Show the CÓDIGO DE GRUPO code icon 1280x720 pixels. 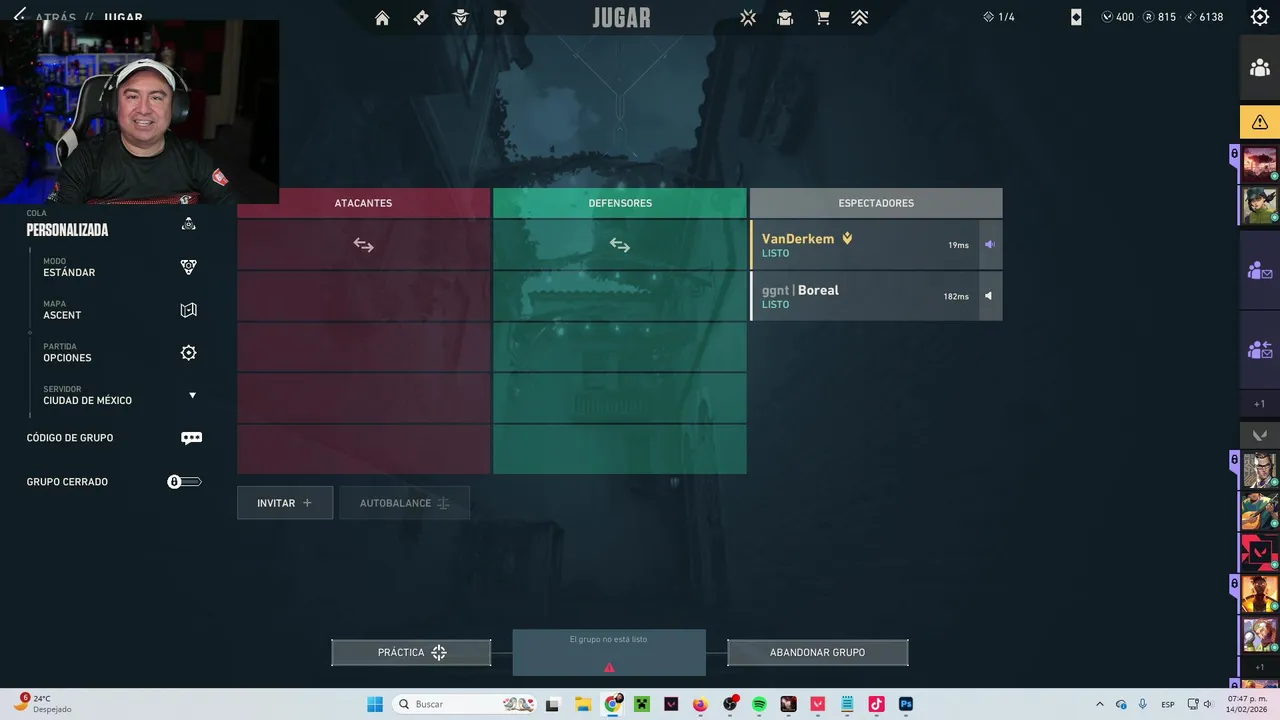(x=191, y=438)
